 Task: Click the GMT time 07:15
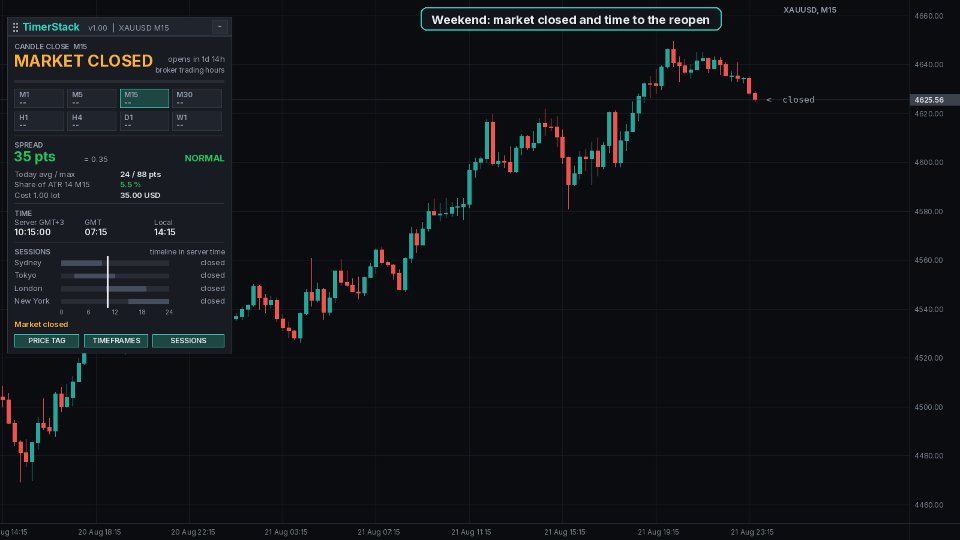(x=96, y=233)
